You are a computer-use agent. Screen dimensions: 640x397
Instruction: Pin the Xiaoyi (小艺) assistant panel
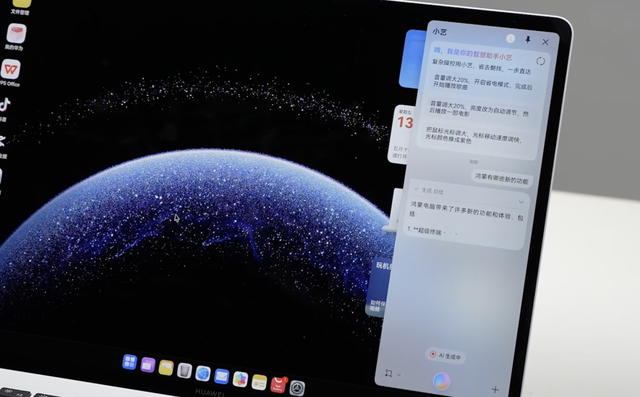tap(528, 40)
